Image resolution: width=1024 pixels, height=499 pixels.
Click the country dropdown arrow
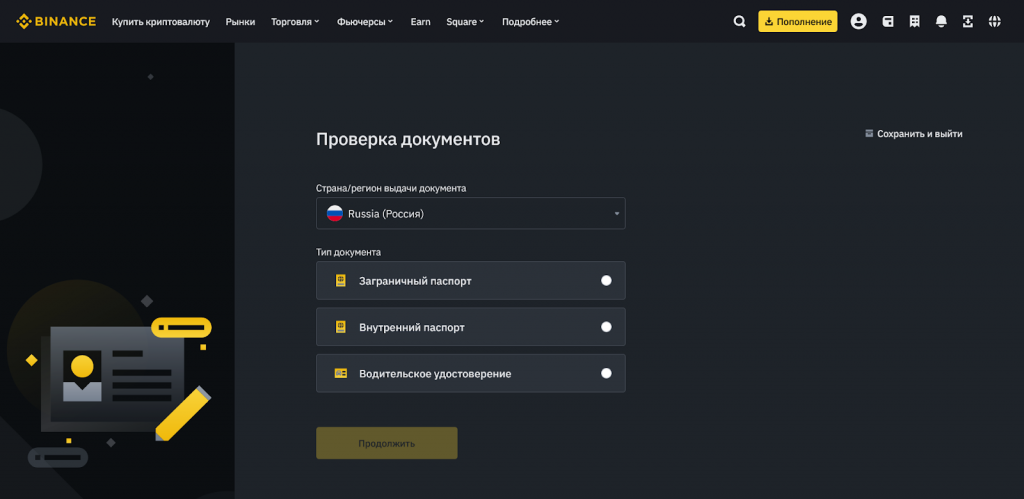pos(616,214)
